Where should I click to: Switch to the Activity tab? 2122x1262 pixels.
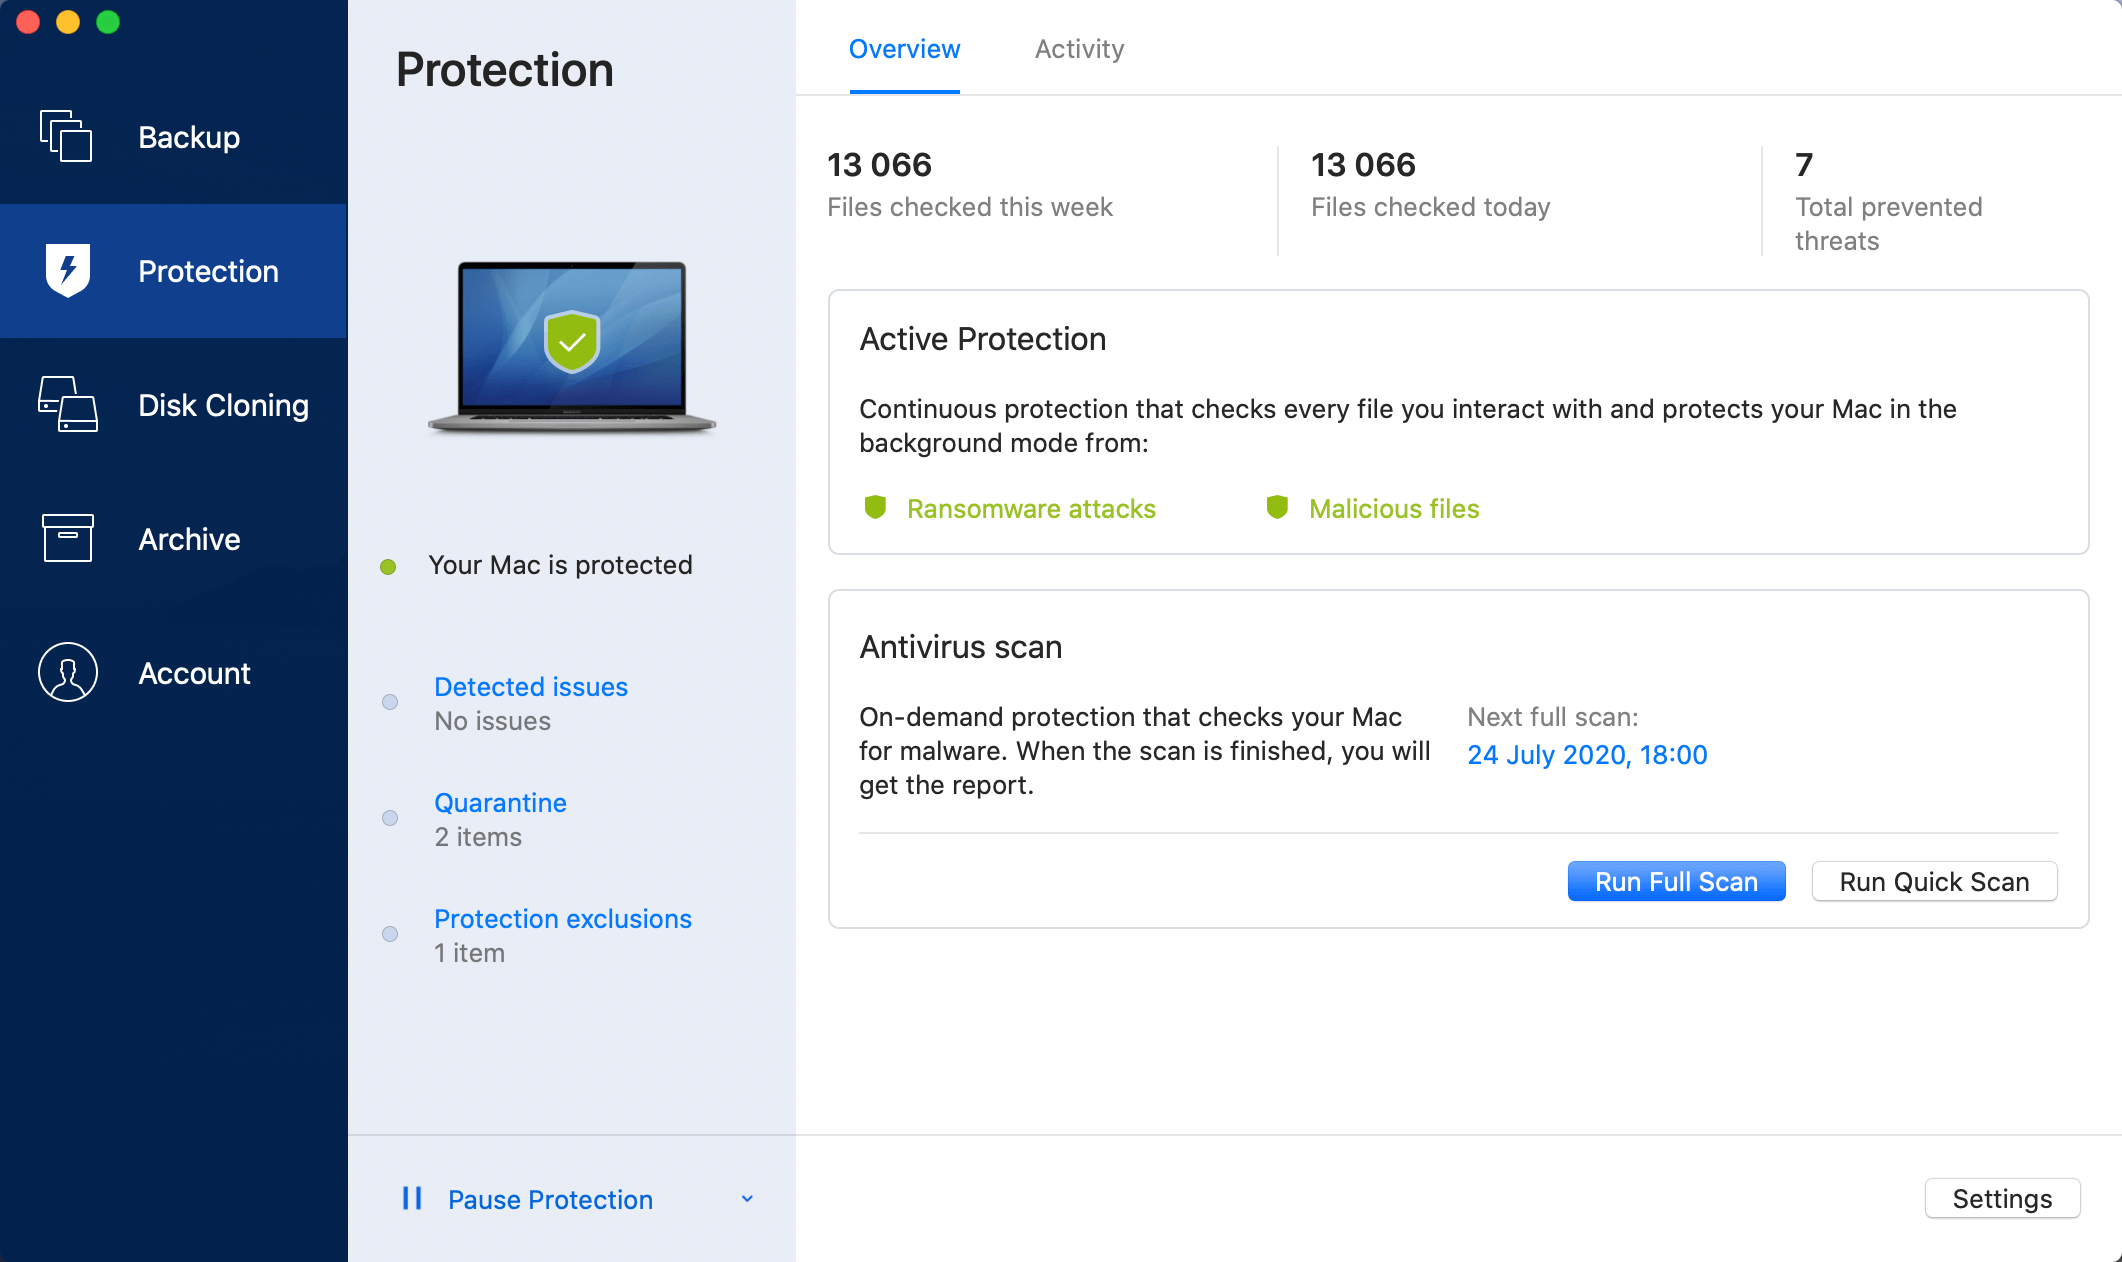point(1079,49)
